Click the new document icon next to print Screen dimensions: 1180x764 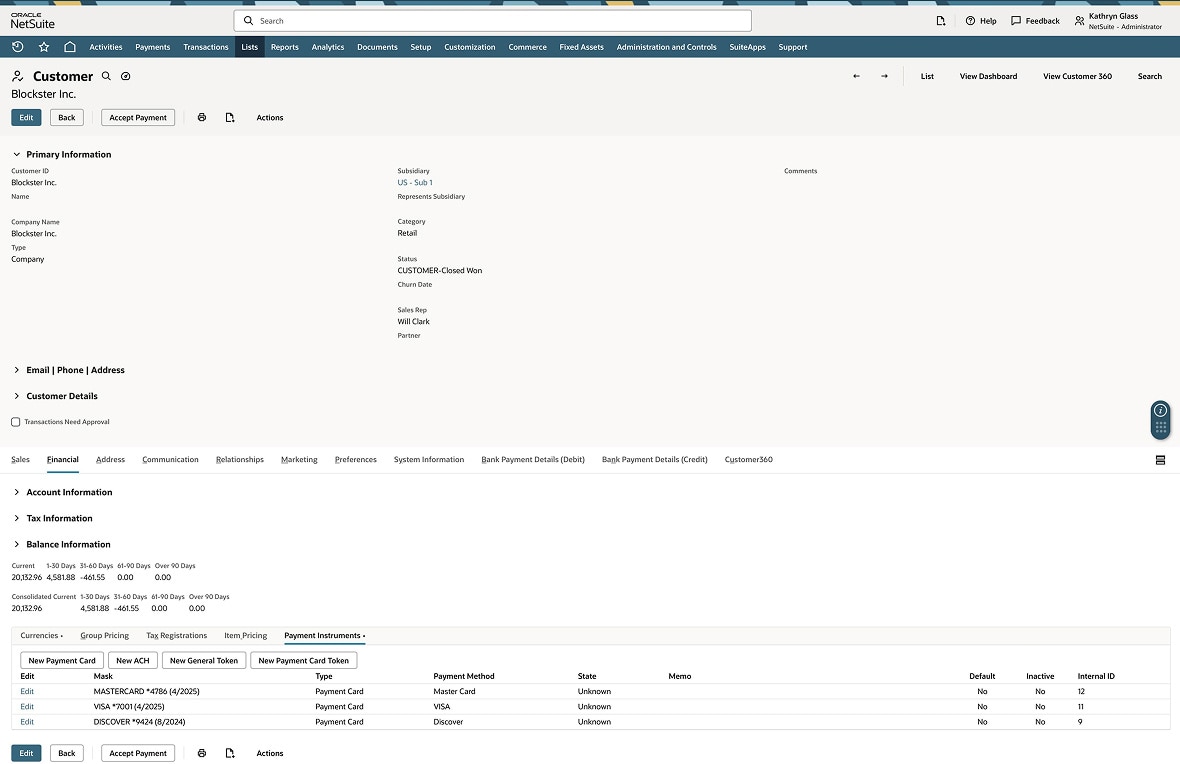(x=230, y=117)
